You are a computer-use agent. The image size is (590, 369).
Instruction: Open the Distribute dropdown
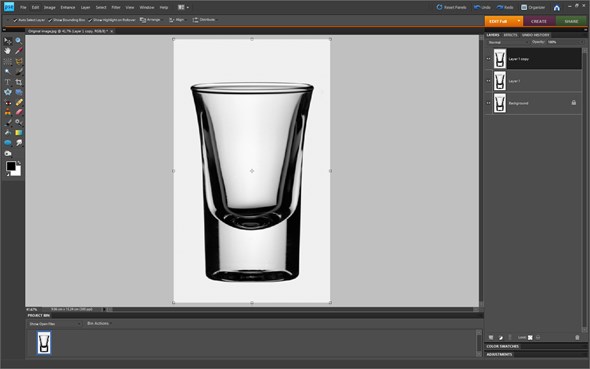click(x=204, y=20)
